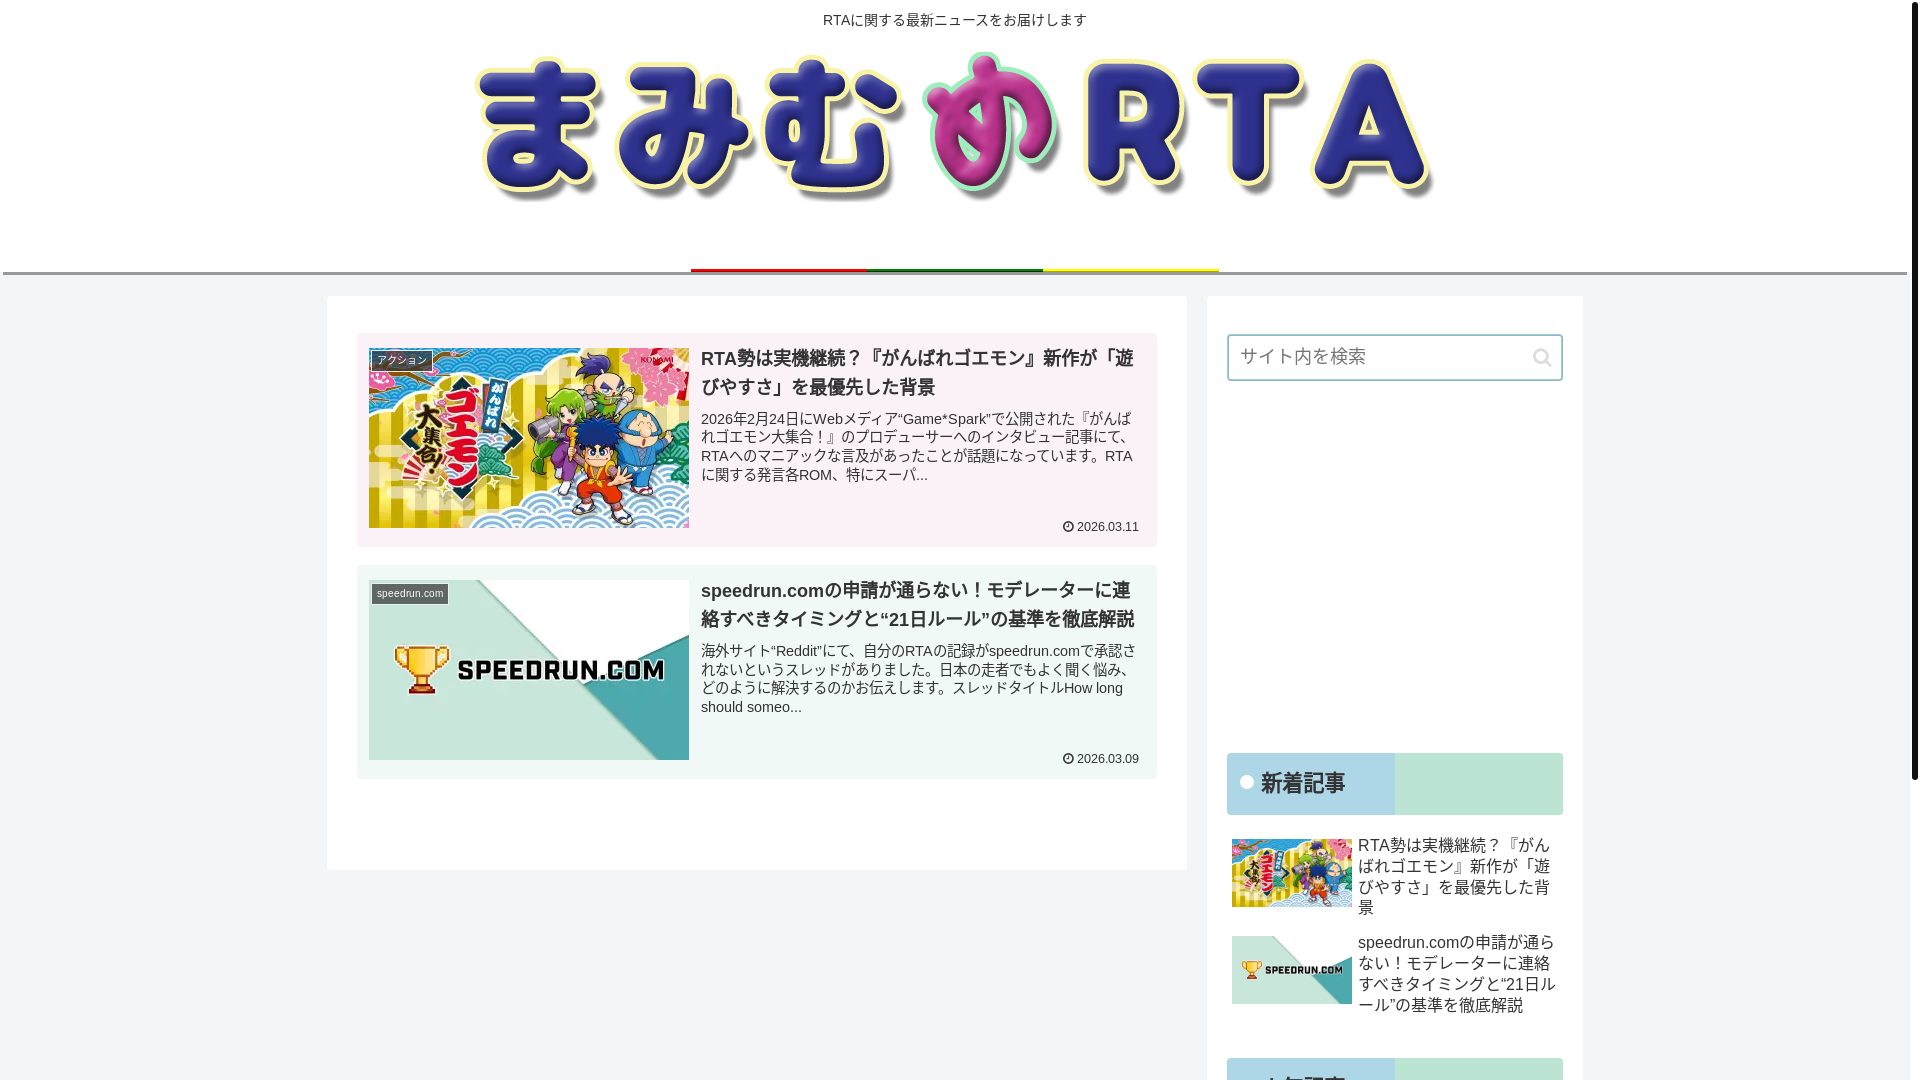Click the Game*Spark interview article excerpt

917,447
